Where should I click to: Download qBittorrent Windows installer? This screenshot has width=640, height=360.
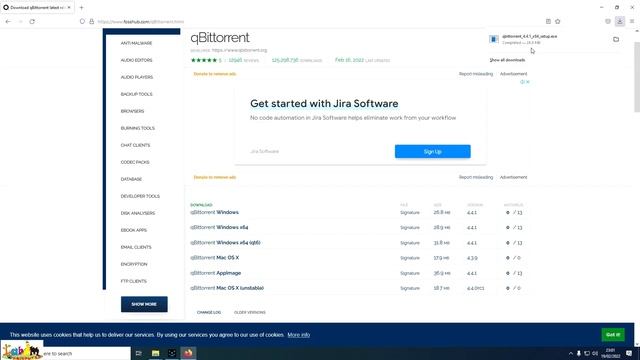coord(214,212)
